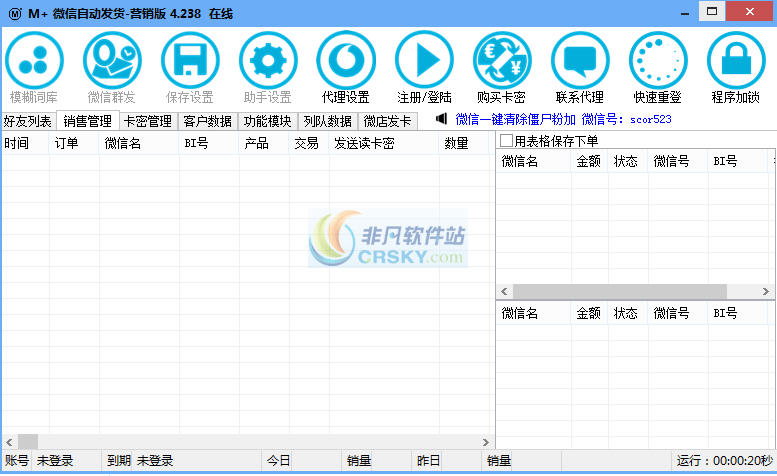
Task: Click the 运行 timer in status bar
Action: (x=725, y=461)
